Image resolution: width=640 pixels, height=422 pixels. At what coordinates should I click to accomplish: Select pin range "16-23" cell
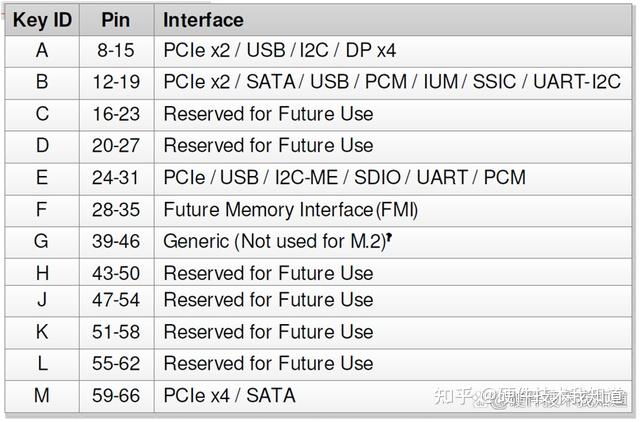pyautogui.click(x=116, y=114)
